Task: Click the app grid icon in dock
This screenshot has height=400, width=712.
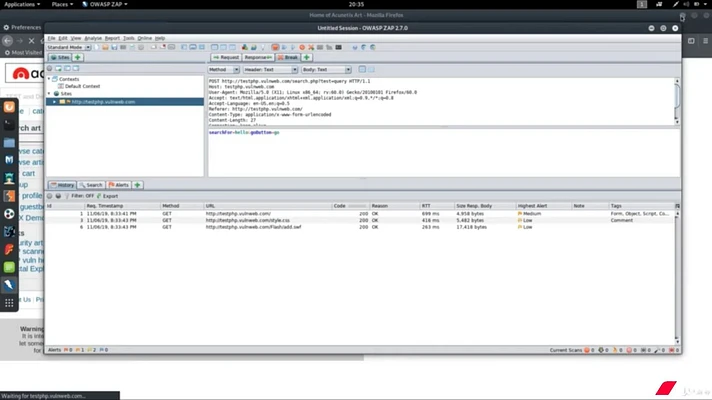Action: click(9, 303)
